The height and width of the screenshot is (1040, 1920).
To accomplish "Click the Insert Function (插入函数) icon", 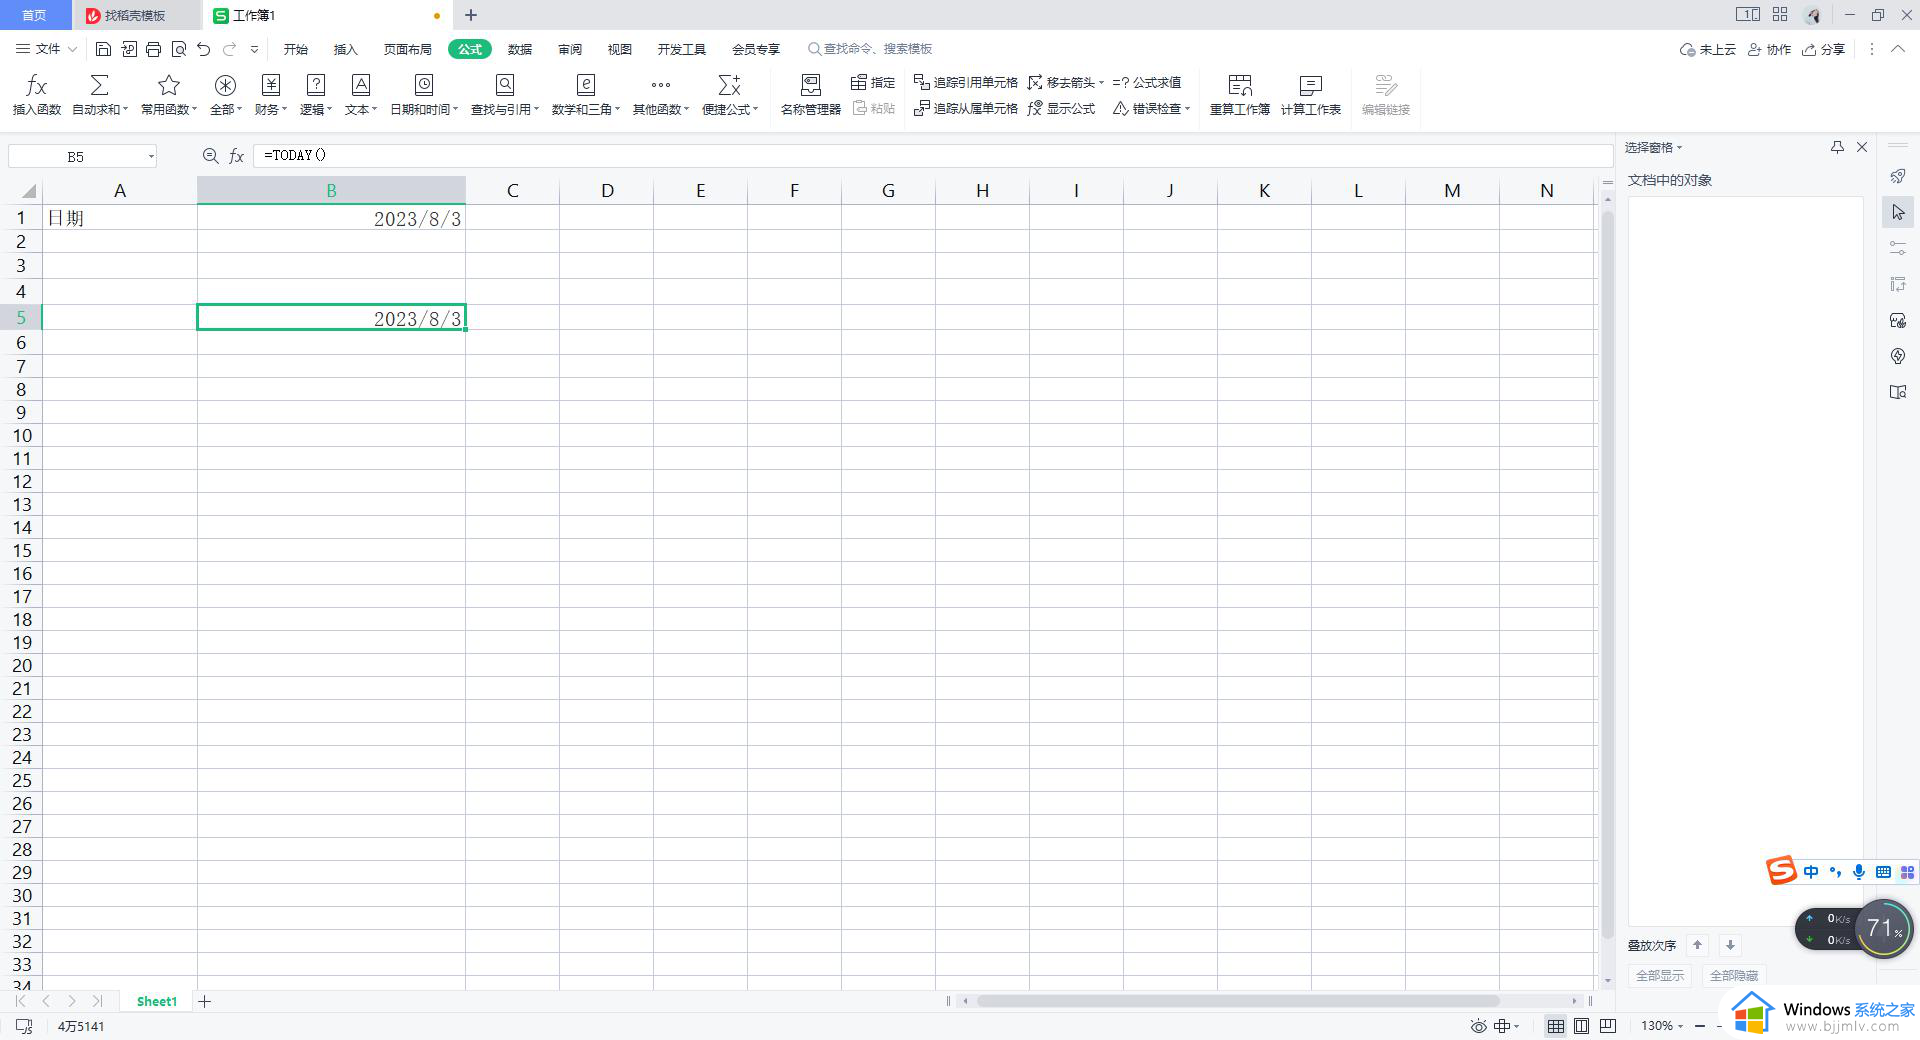I will click(36, 86).
